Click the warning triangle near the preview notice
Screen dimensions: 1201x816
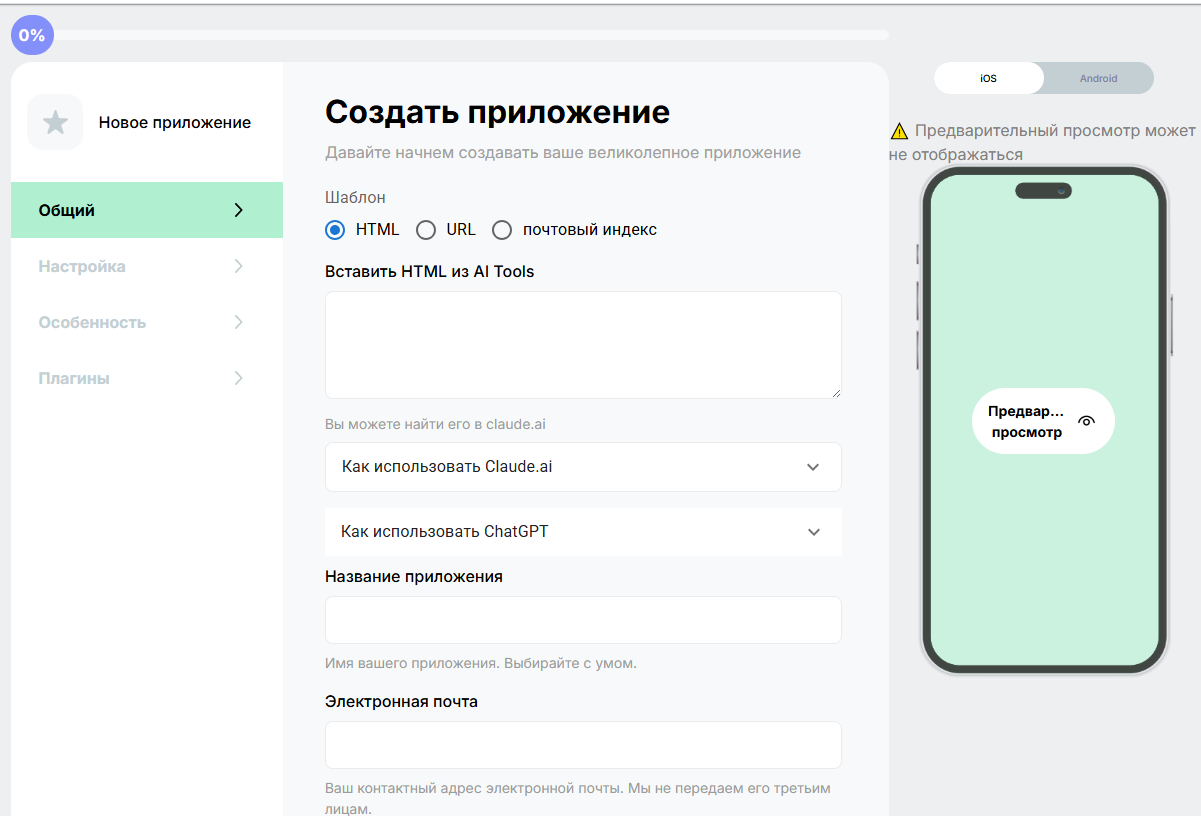point(899,130)
